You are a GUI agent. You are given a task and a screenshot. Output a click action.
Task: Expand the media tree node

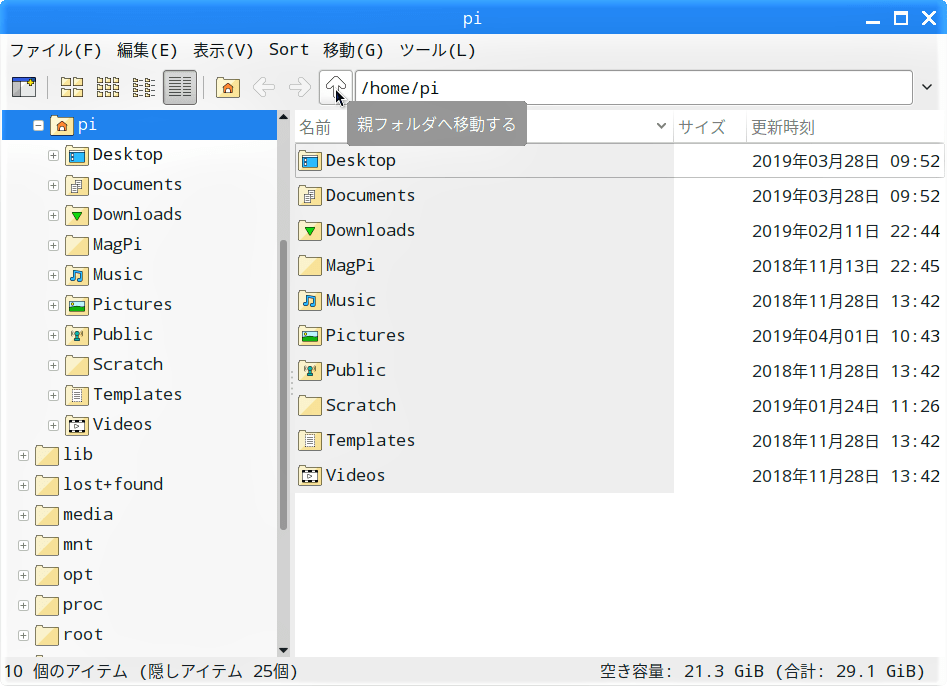pos(24,516)
